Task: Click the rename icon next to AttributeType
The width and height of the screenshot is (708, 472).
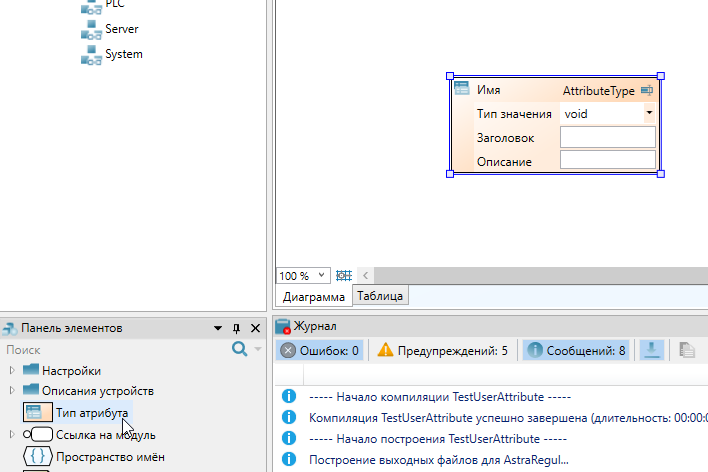Action: 647,91
